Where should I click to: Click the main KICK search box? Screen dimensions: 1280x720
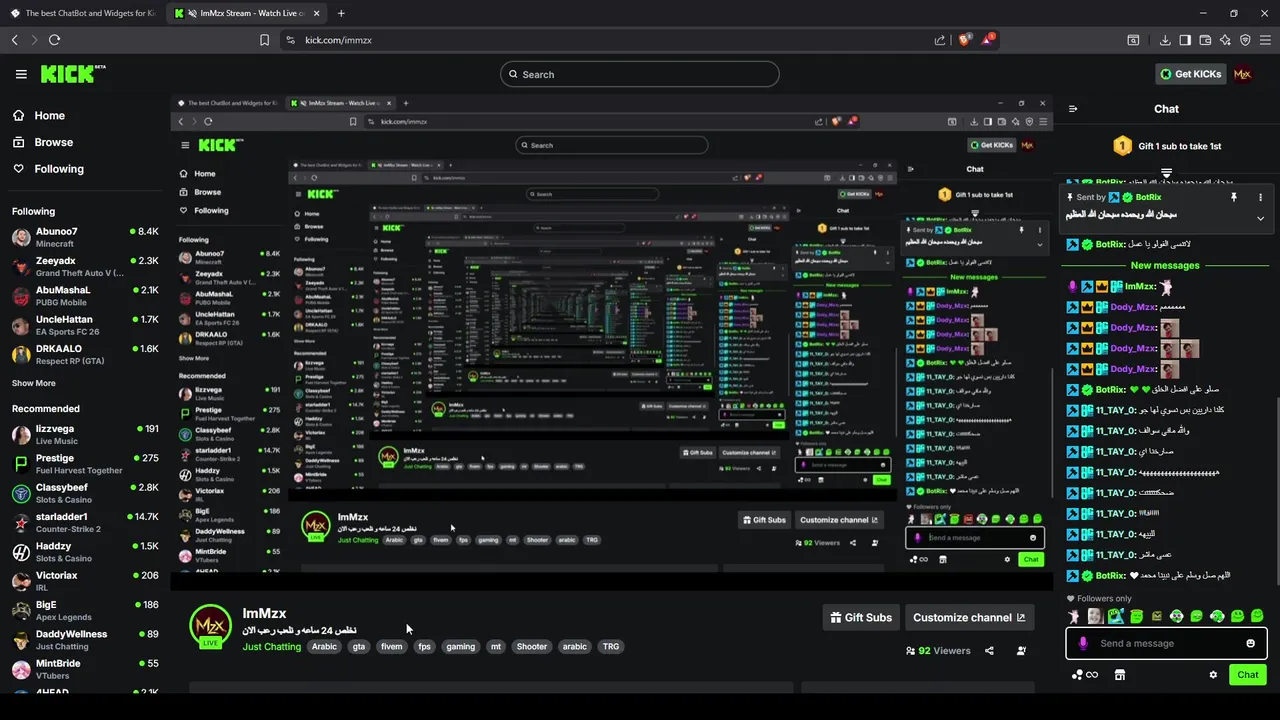coord(640,74)
